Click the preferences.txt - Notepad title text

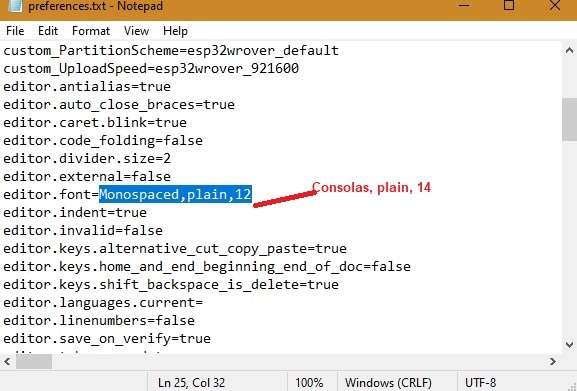point(96,6)
